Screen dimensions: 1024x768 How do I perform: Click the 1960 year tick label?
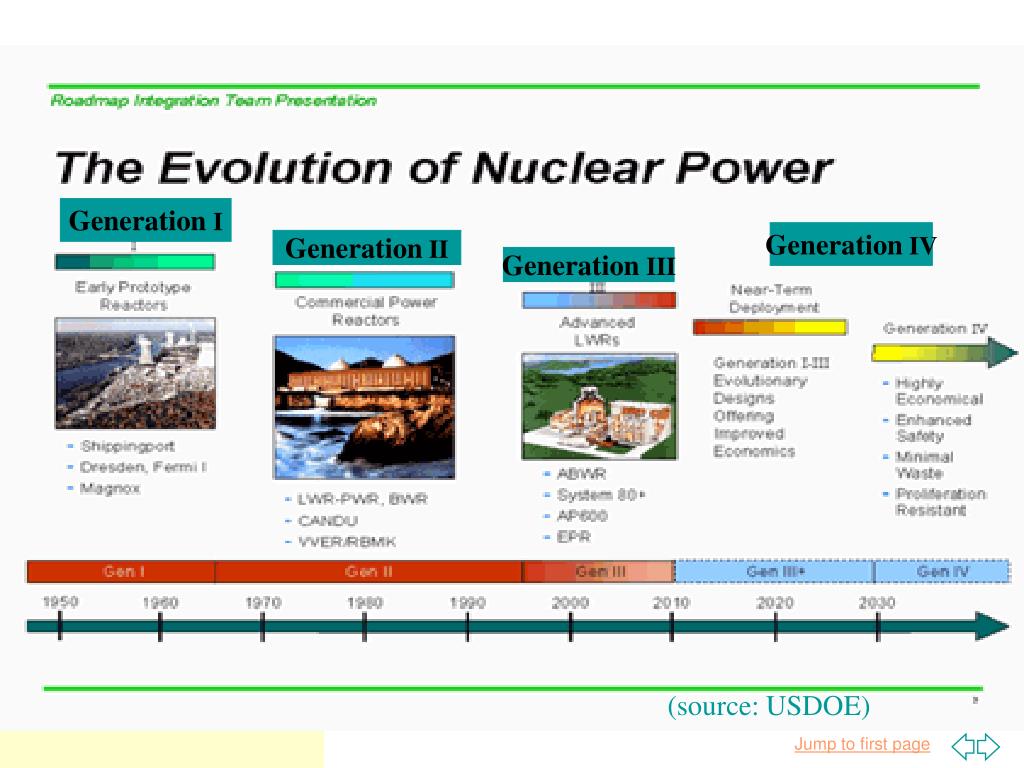coord(160,602)
